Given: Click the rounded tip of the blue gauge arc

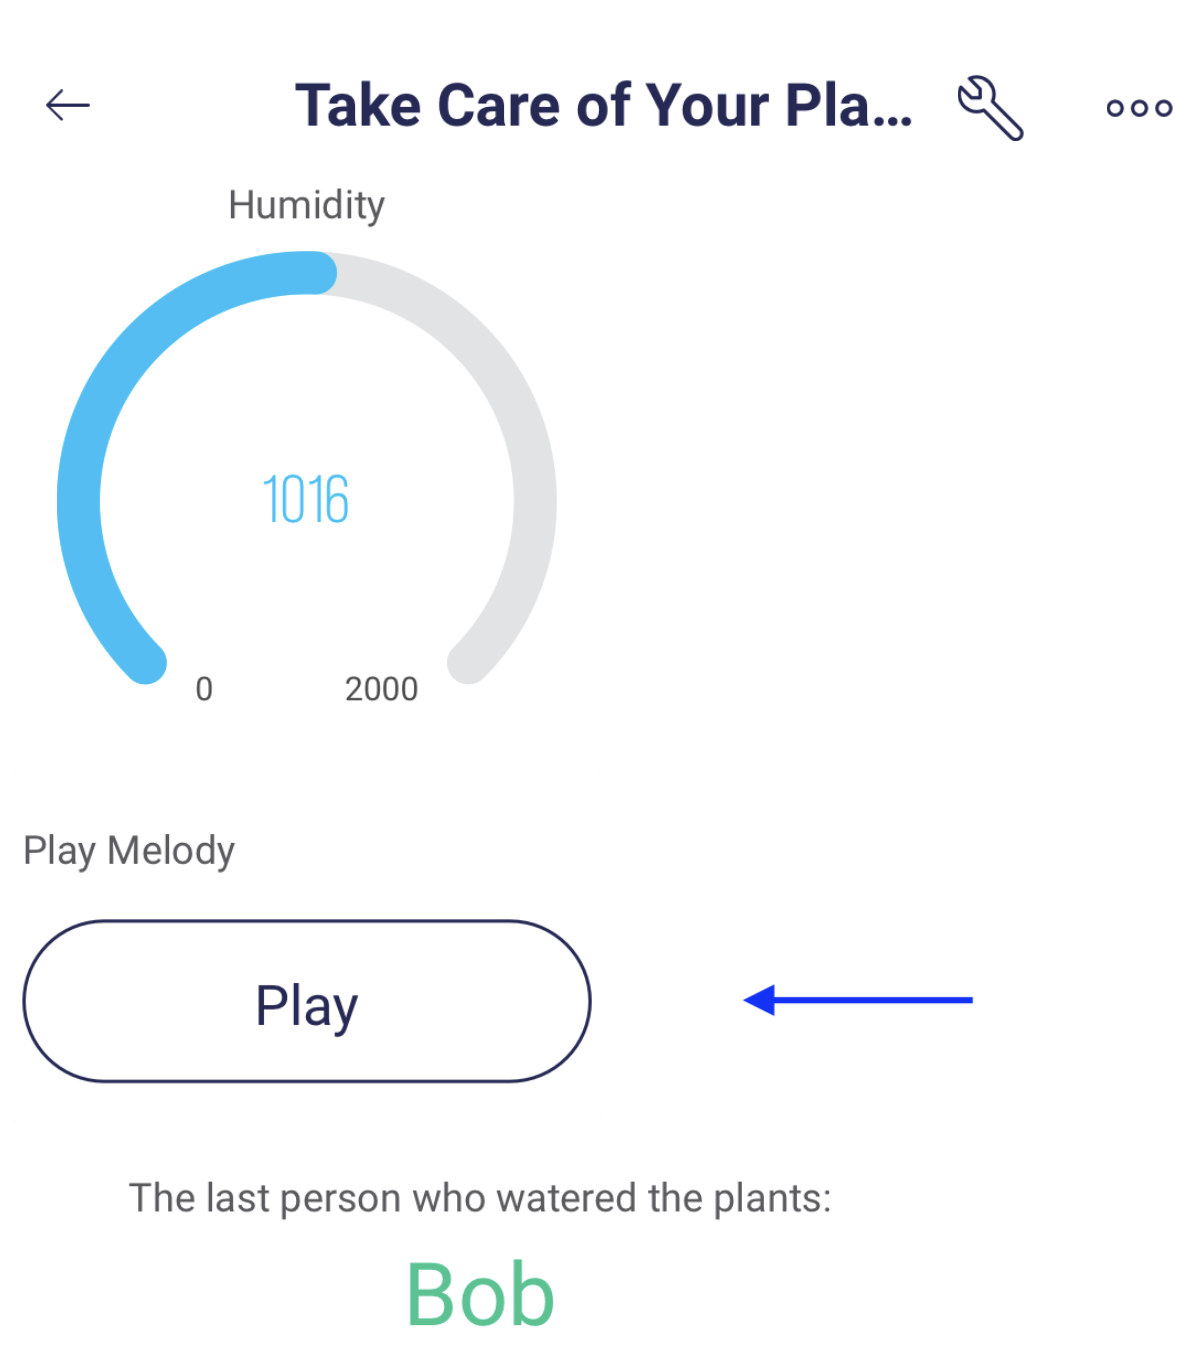Looking at the screenshot, I should 318,273.
